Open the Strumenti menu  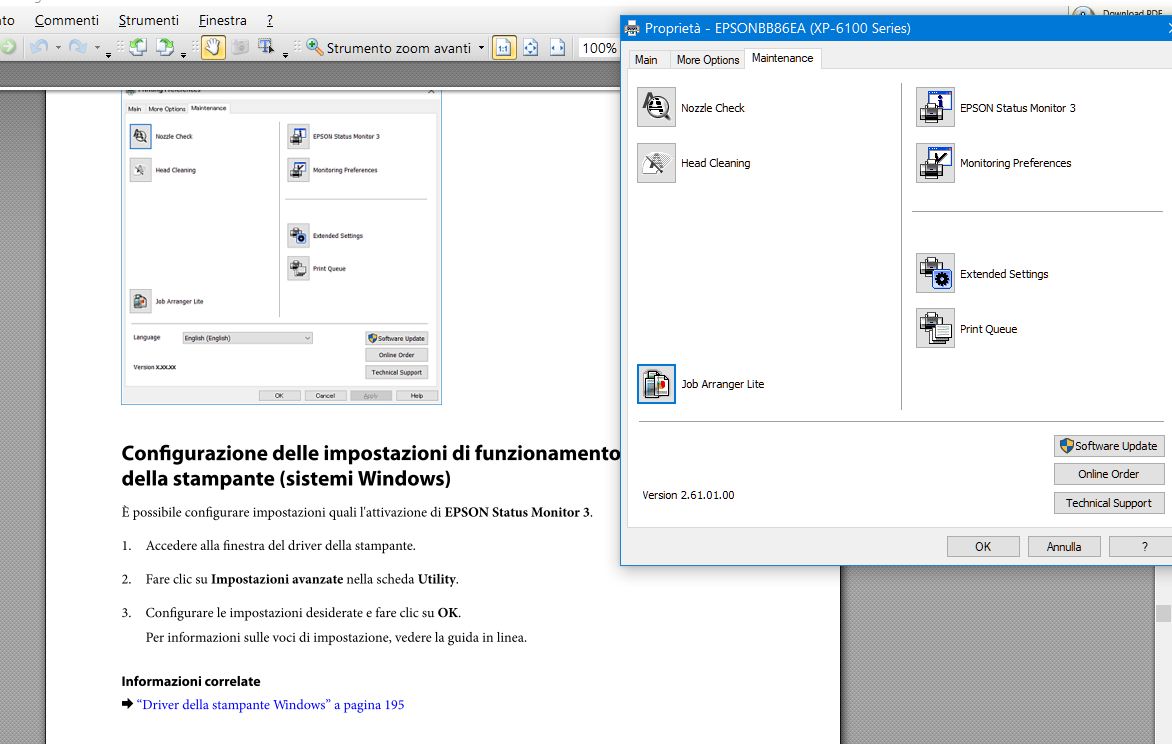click(149, 20)
